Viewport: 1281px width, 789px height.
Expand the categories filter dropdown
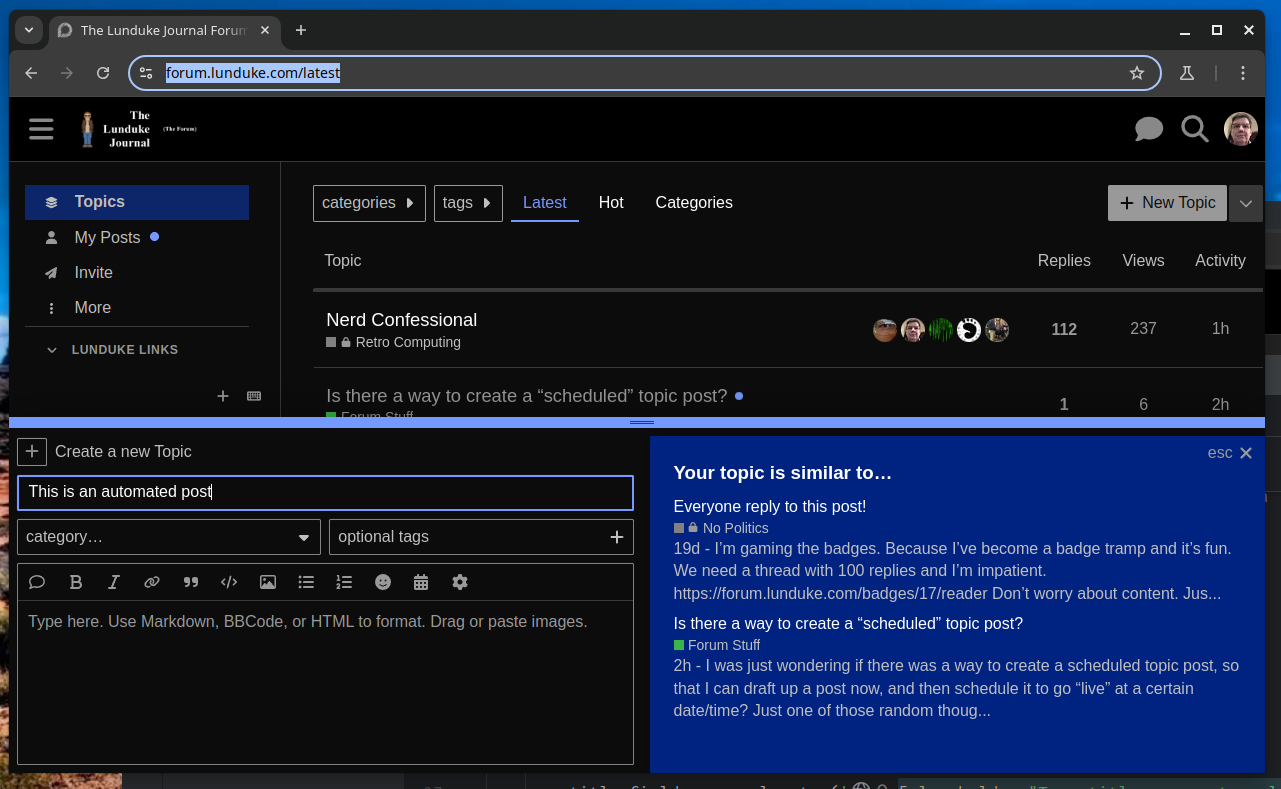[369, 203]
